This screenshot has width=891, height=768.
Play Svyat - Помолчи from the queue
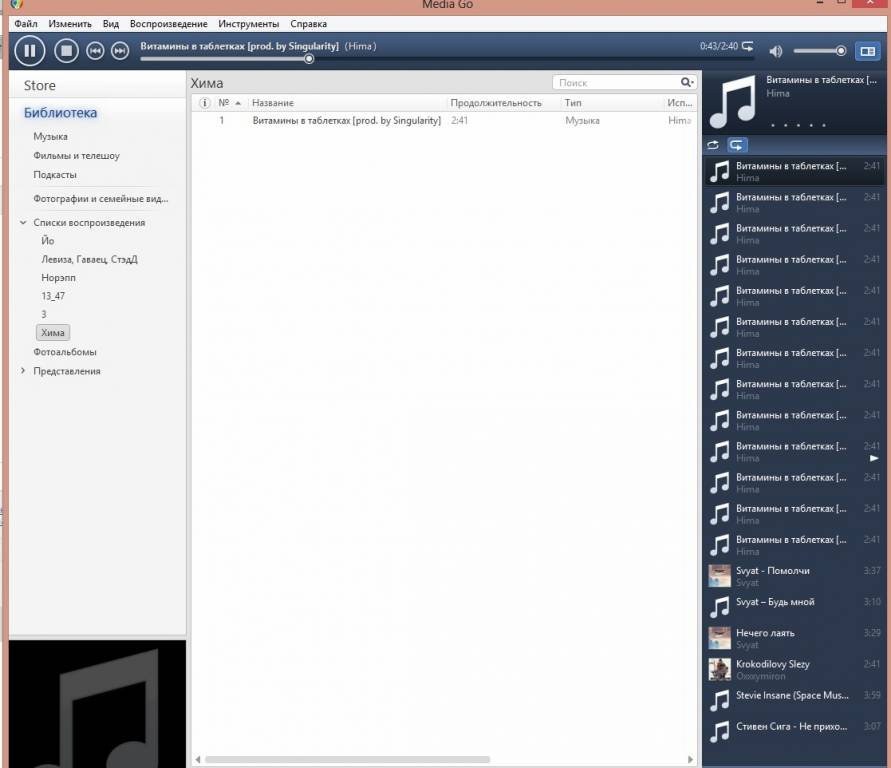pos(794,576)
